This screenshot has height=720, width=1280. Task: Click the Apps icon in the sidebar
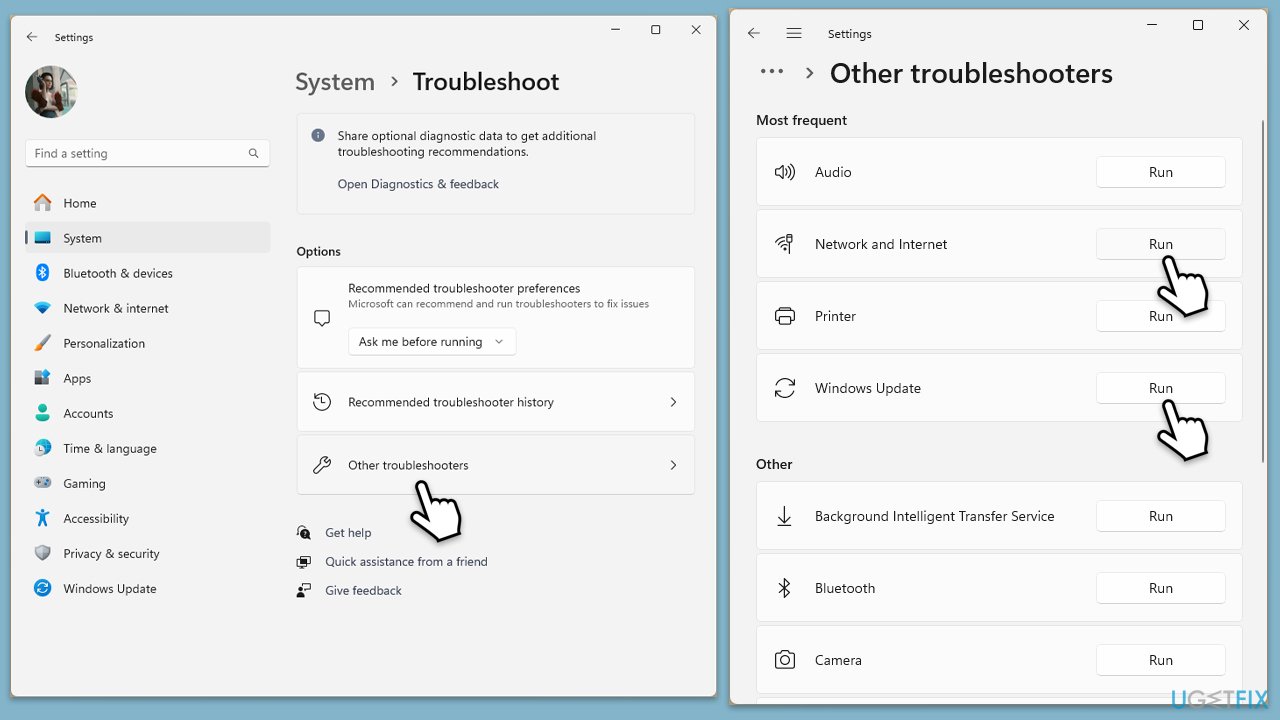(x=42, y=378)
